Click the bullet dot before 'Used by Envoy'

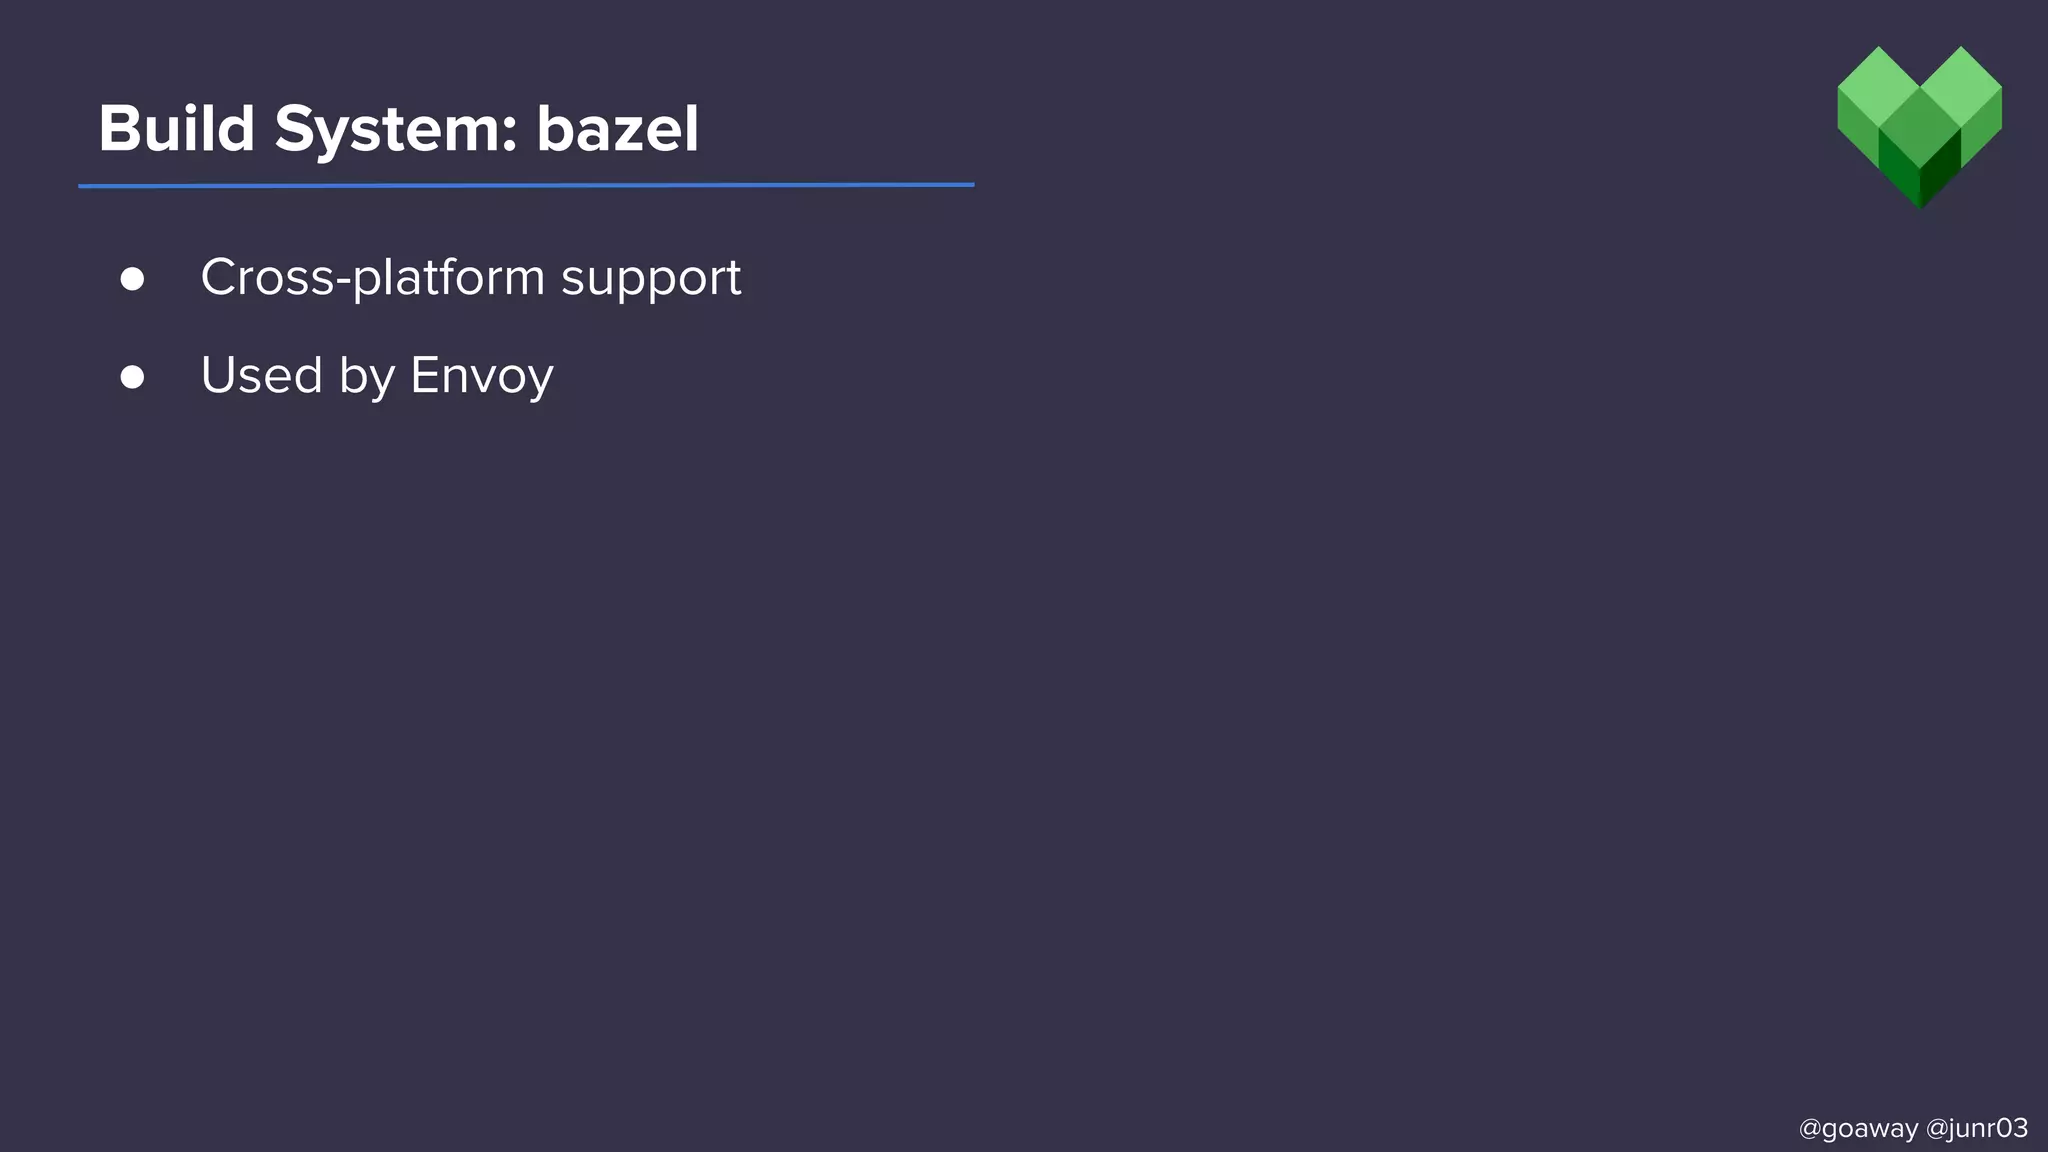(132, 377)
